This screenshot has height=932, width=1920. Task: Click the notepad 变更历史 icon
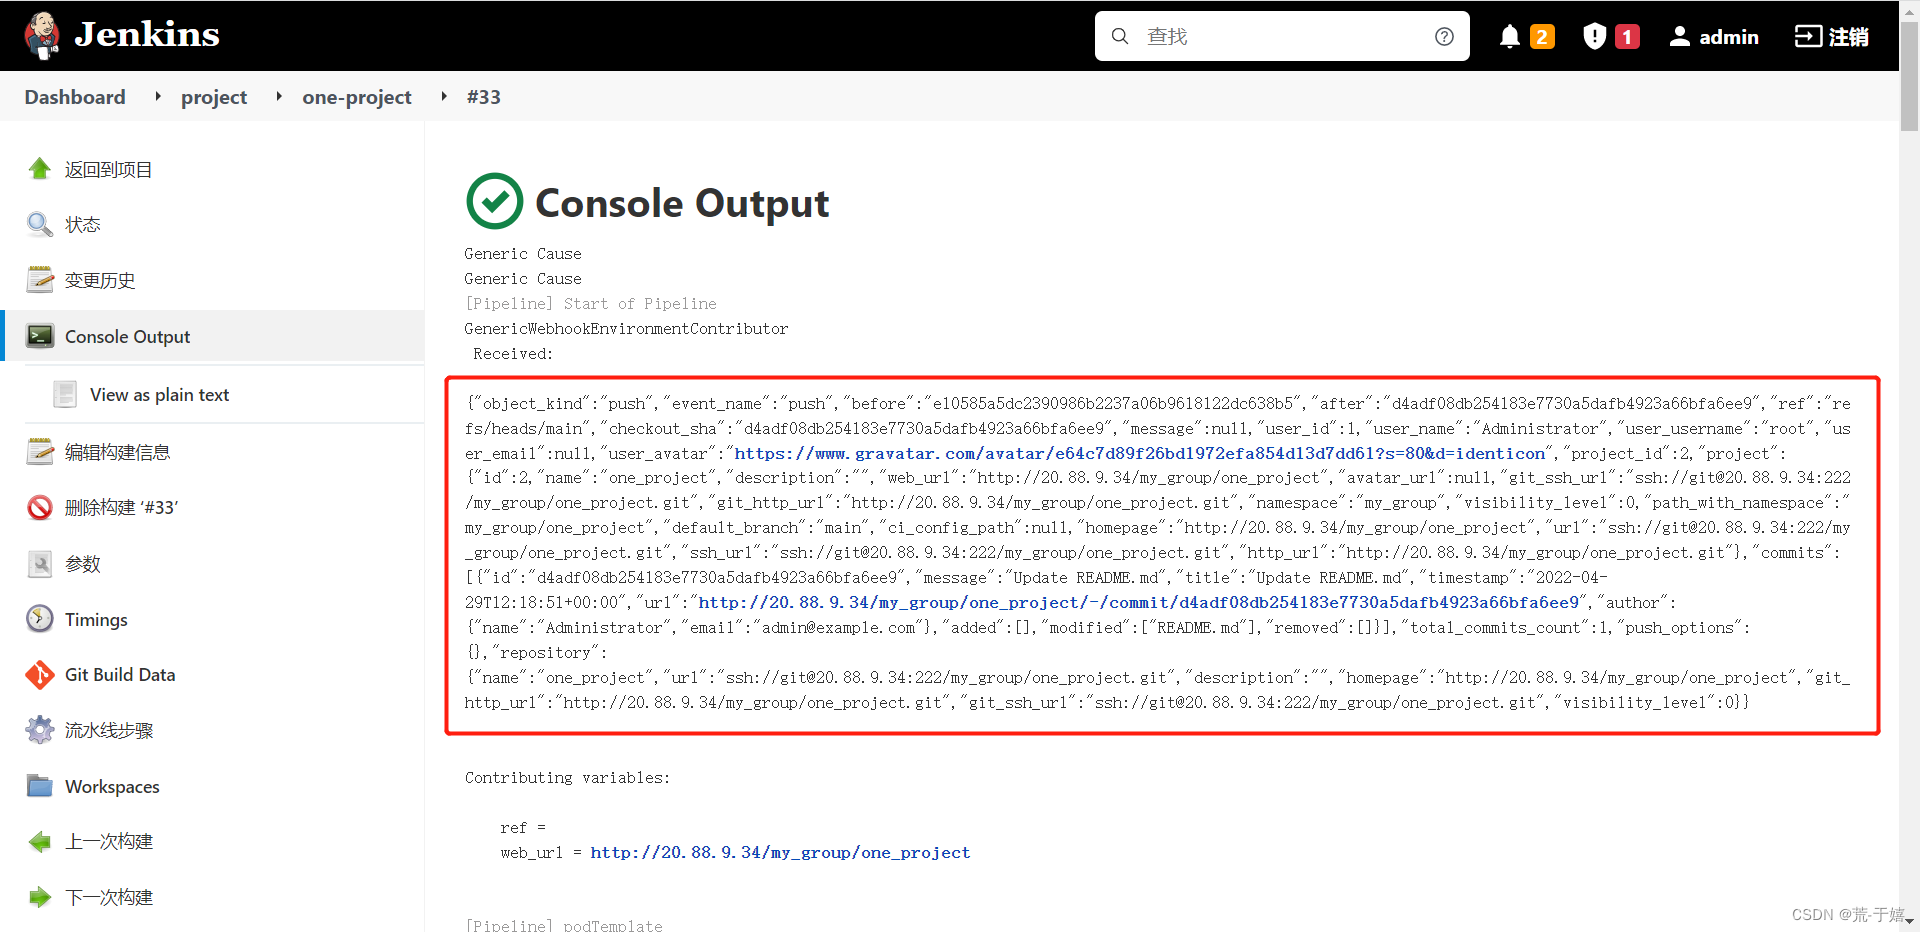coord(40,280)
